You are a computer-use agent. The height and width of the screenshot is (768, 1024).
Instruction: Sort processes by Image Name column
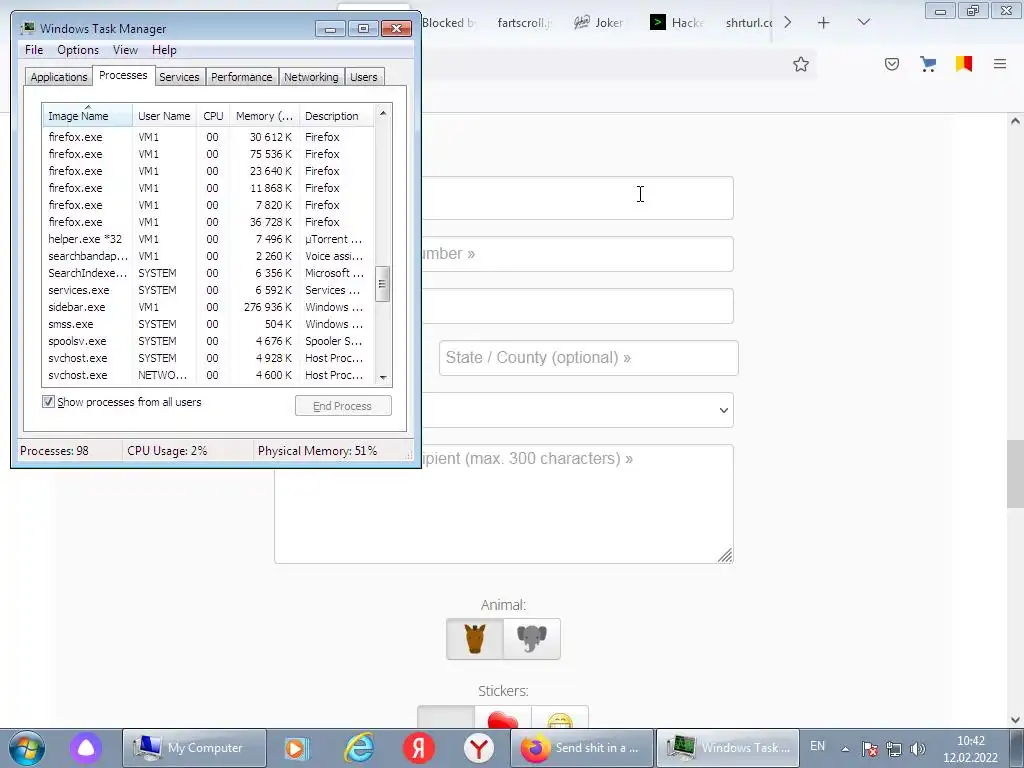click(x=88, y=116)
